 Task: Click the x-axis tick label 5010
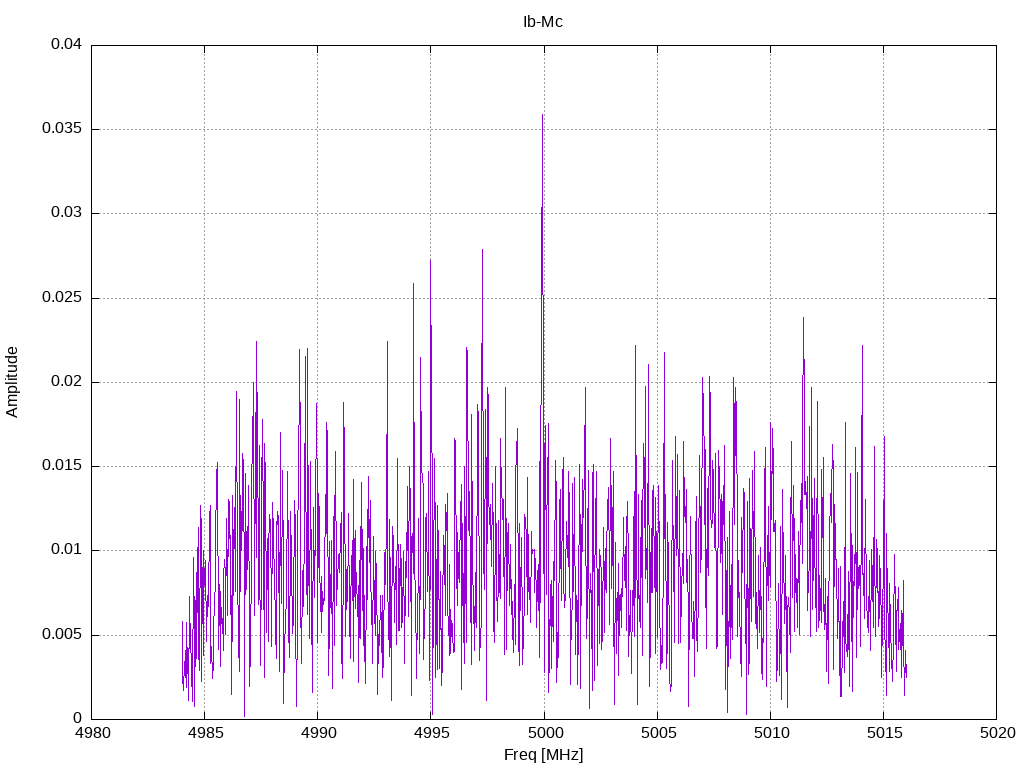tap(771, 733)
